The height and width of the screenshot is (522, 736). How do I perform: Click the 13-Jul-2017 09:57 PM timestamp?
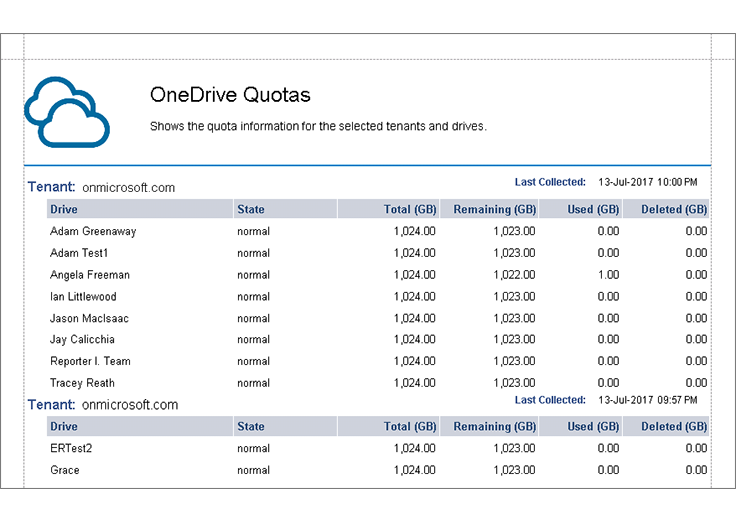point(648,400)
